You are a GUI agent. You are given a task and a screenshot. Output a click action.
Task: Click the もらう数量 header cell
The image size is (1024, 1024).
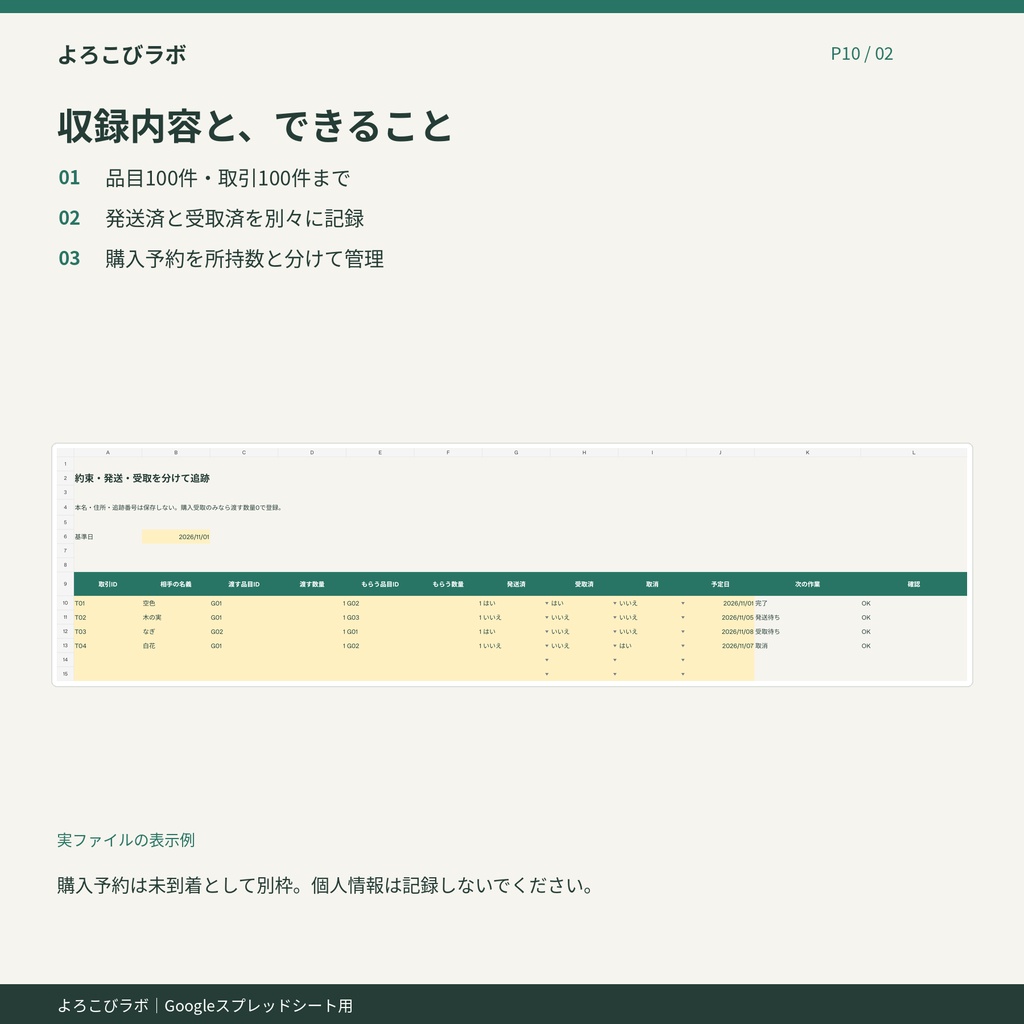(x=448, y=584)
